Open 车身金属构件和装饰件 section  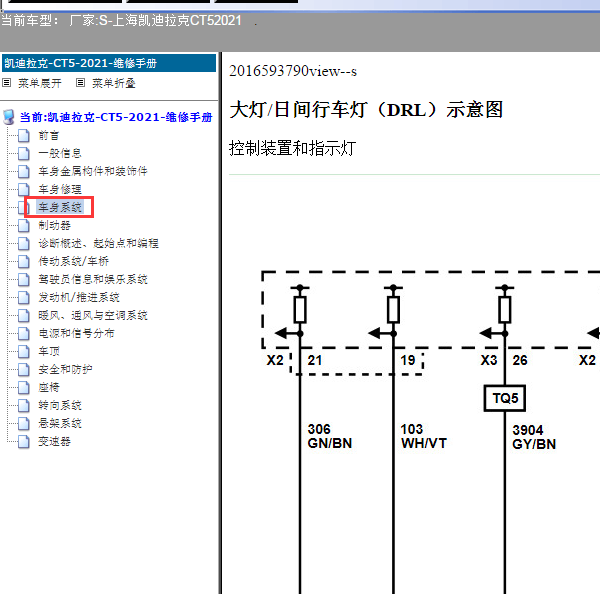(x=93, y=171)
